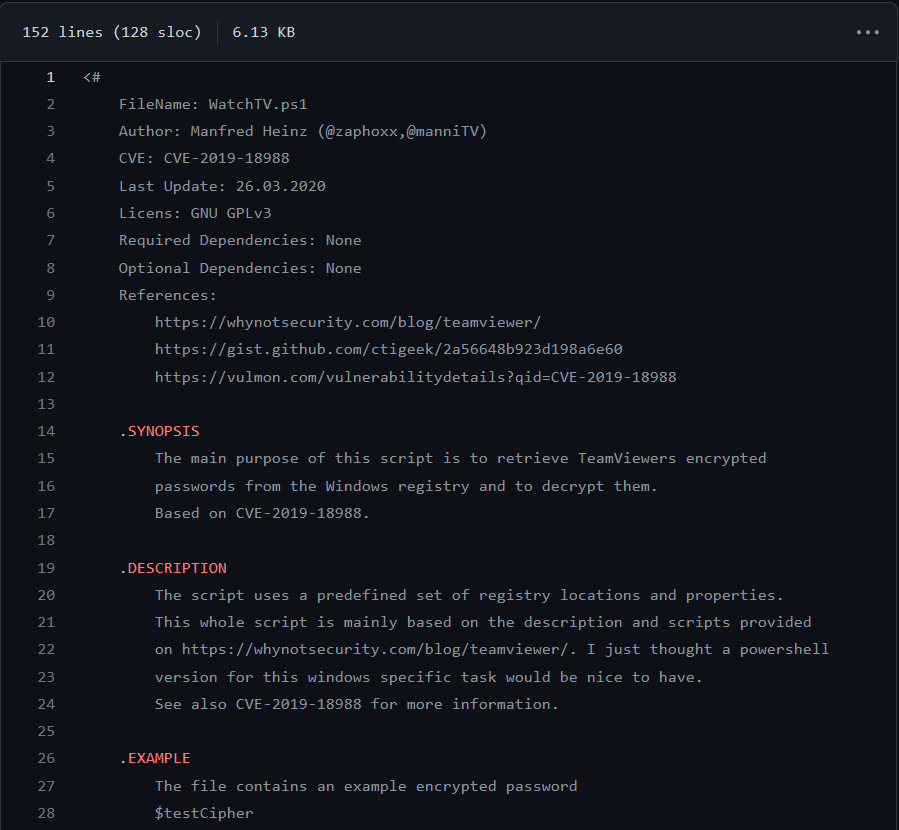Select line number 26 in the gutter
Image resolution: width=899 pixels, height=830 pixels.
[46, 758]
